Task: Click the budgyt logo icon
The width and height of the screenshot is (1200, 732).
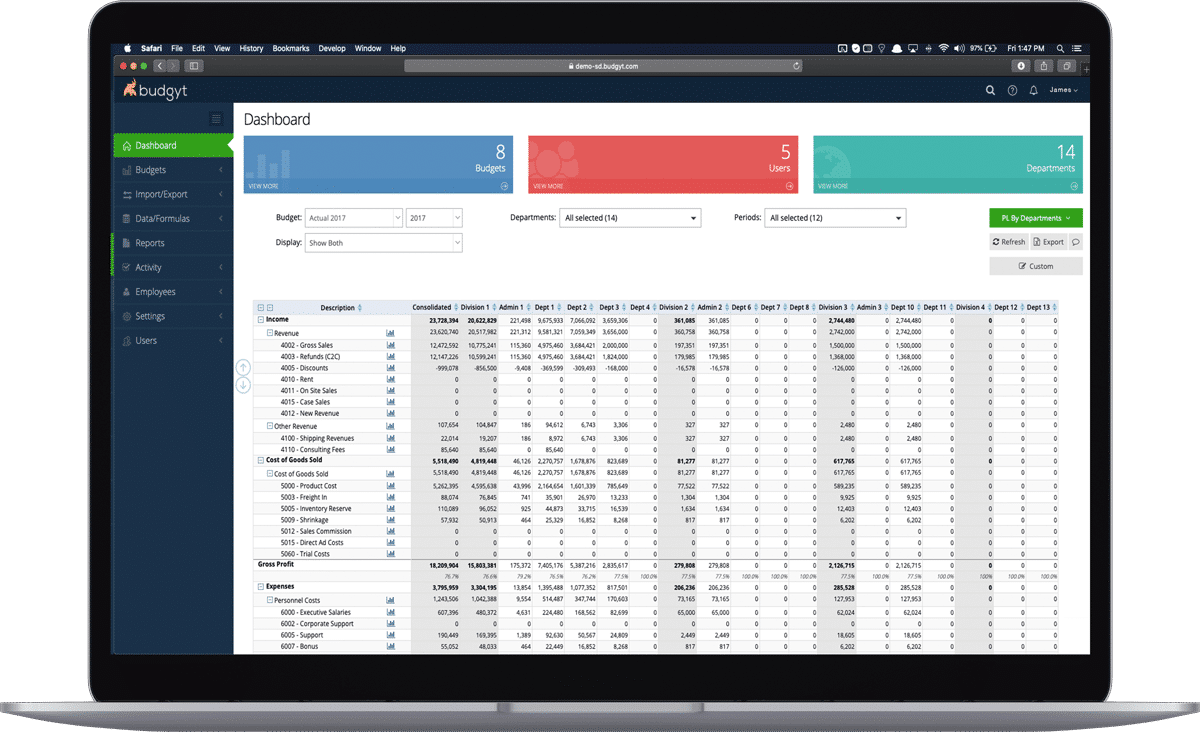Action: pyautogui.click(x=131, y=90)
